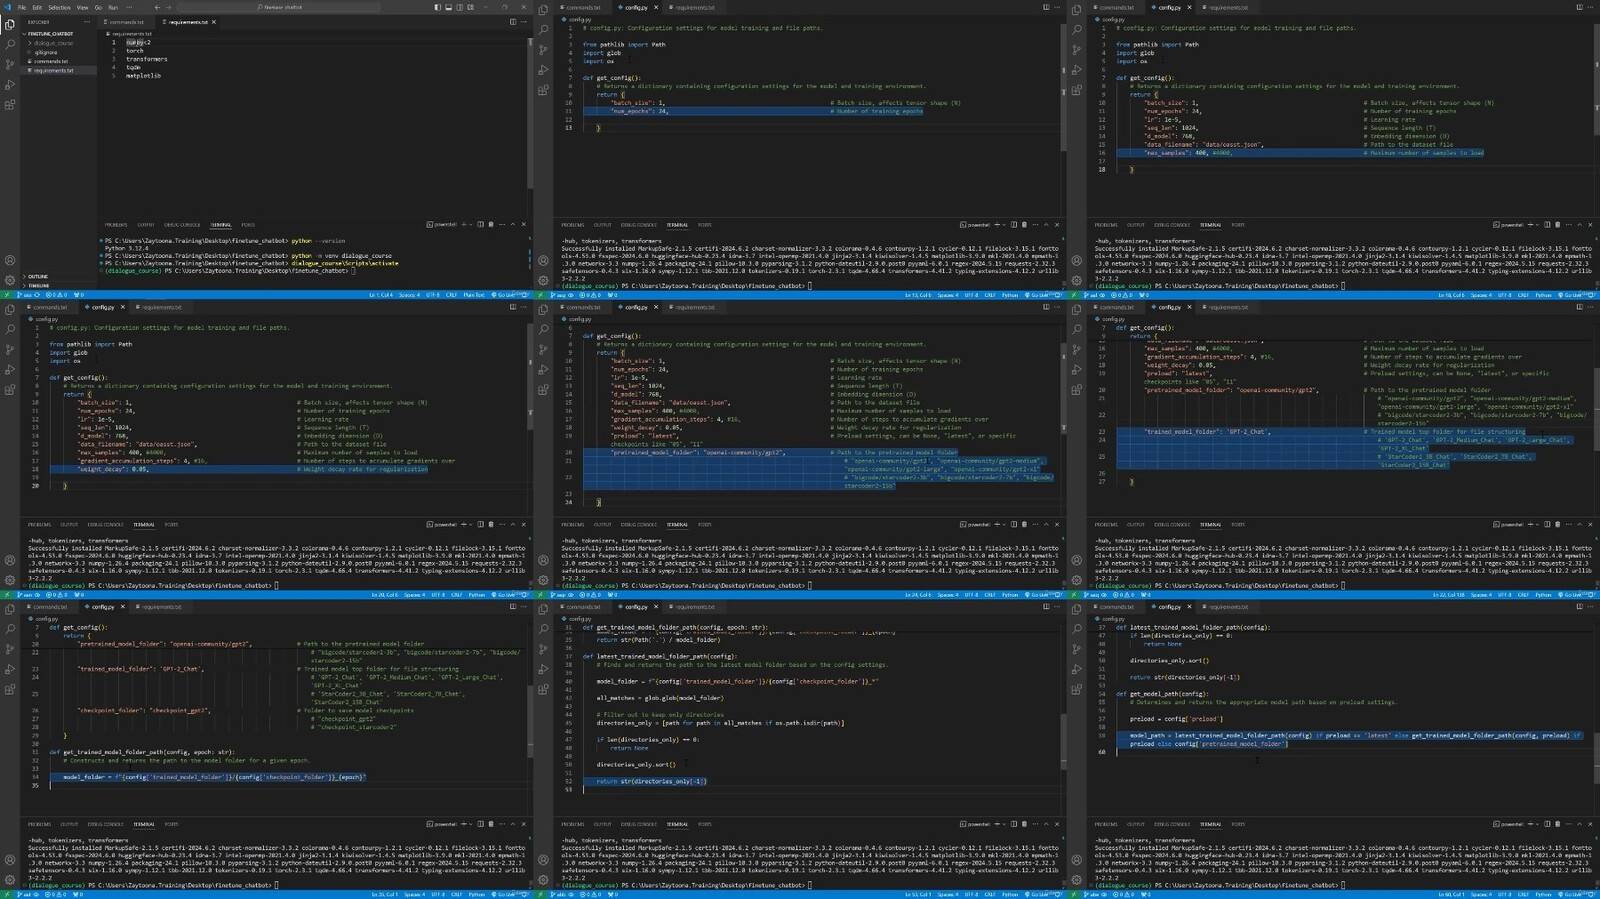Image resolution: width=1600 pixels, height=899 pixels.
Task: Toggle Panel visibility from the title bar
Action: (x=448, y=7)
